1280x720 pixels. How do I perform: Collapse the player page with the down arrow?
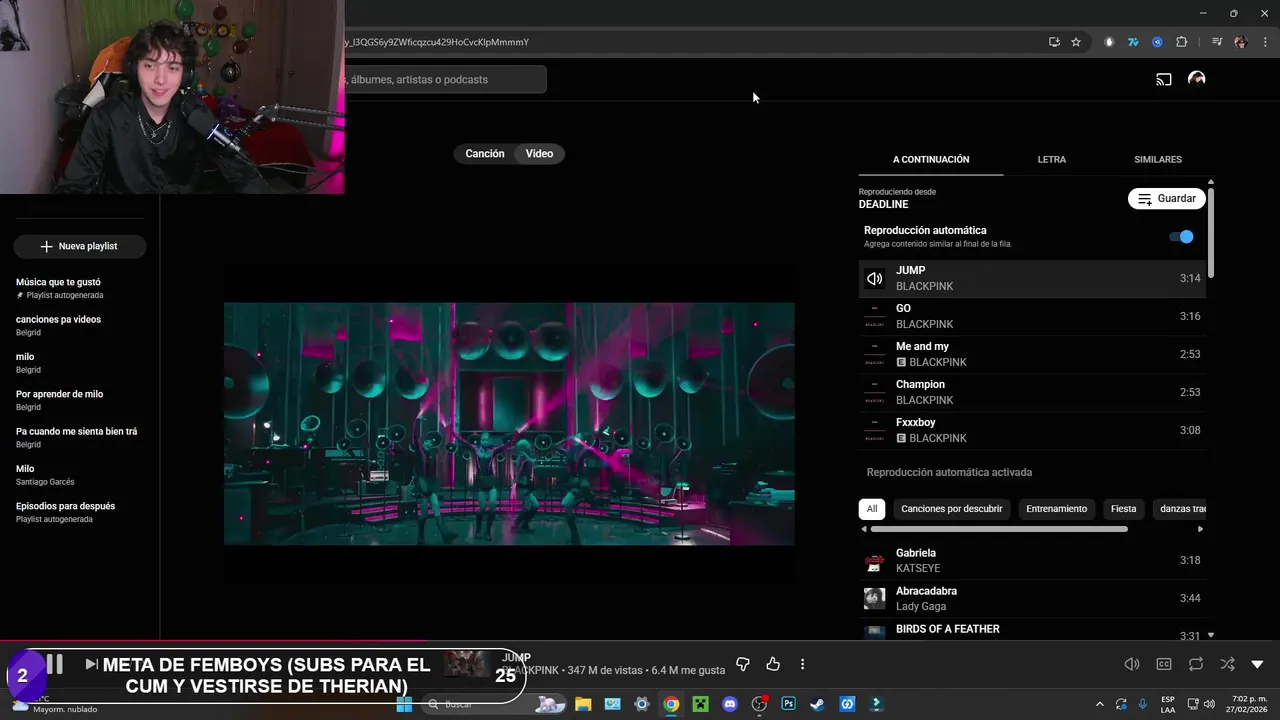click(1258, 664)
